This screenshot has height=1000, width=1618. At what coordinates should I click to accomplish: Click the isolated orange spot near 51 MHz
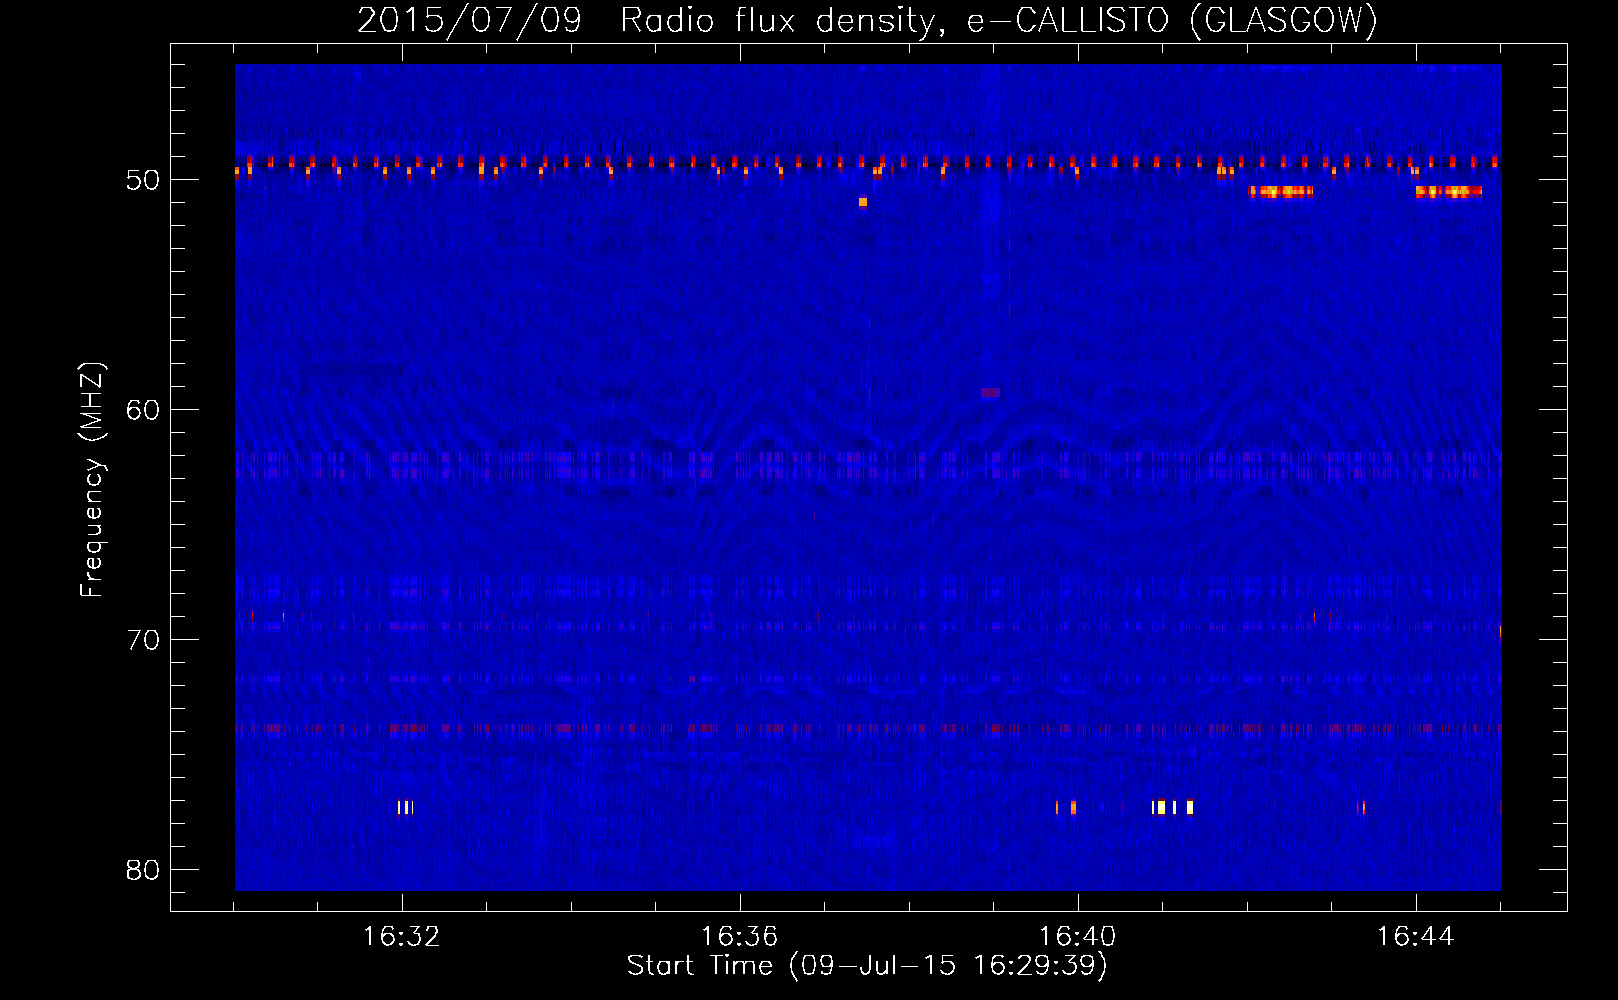tap(863, 202)
